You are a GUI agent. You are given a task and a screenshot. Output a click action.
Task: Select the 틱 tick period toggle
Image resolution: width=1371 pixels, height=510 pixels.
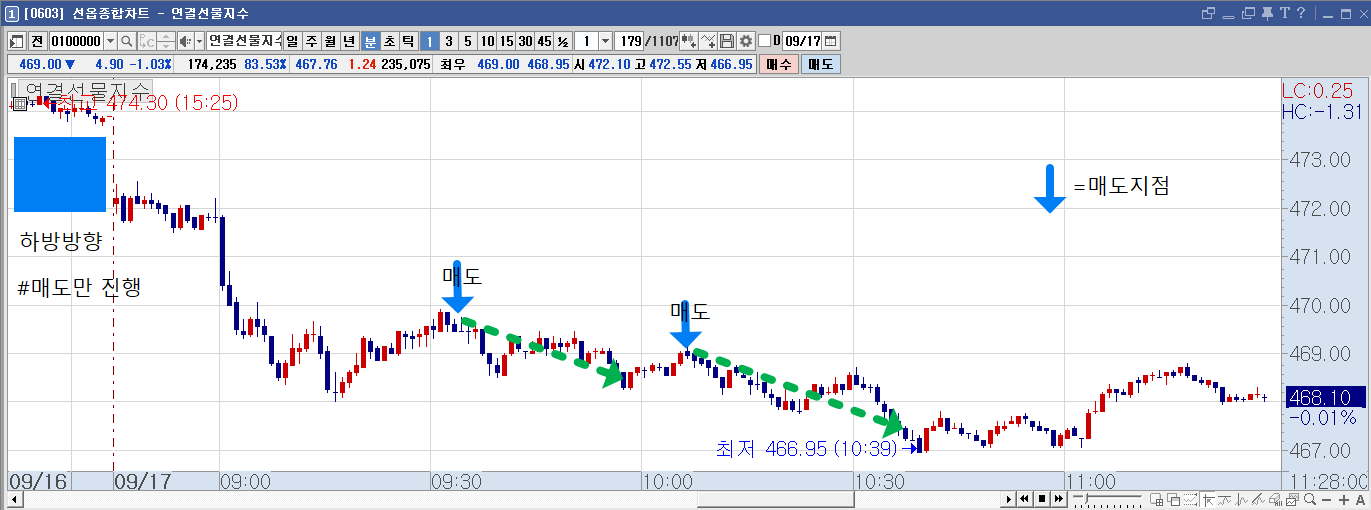(408, 41)
